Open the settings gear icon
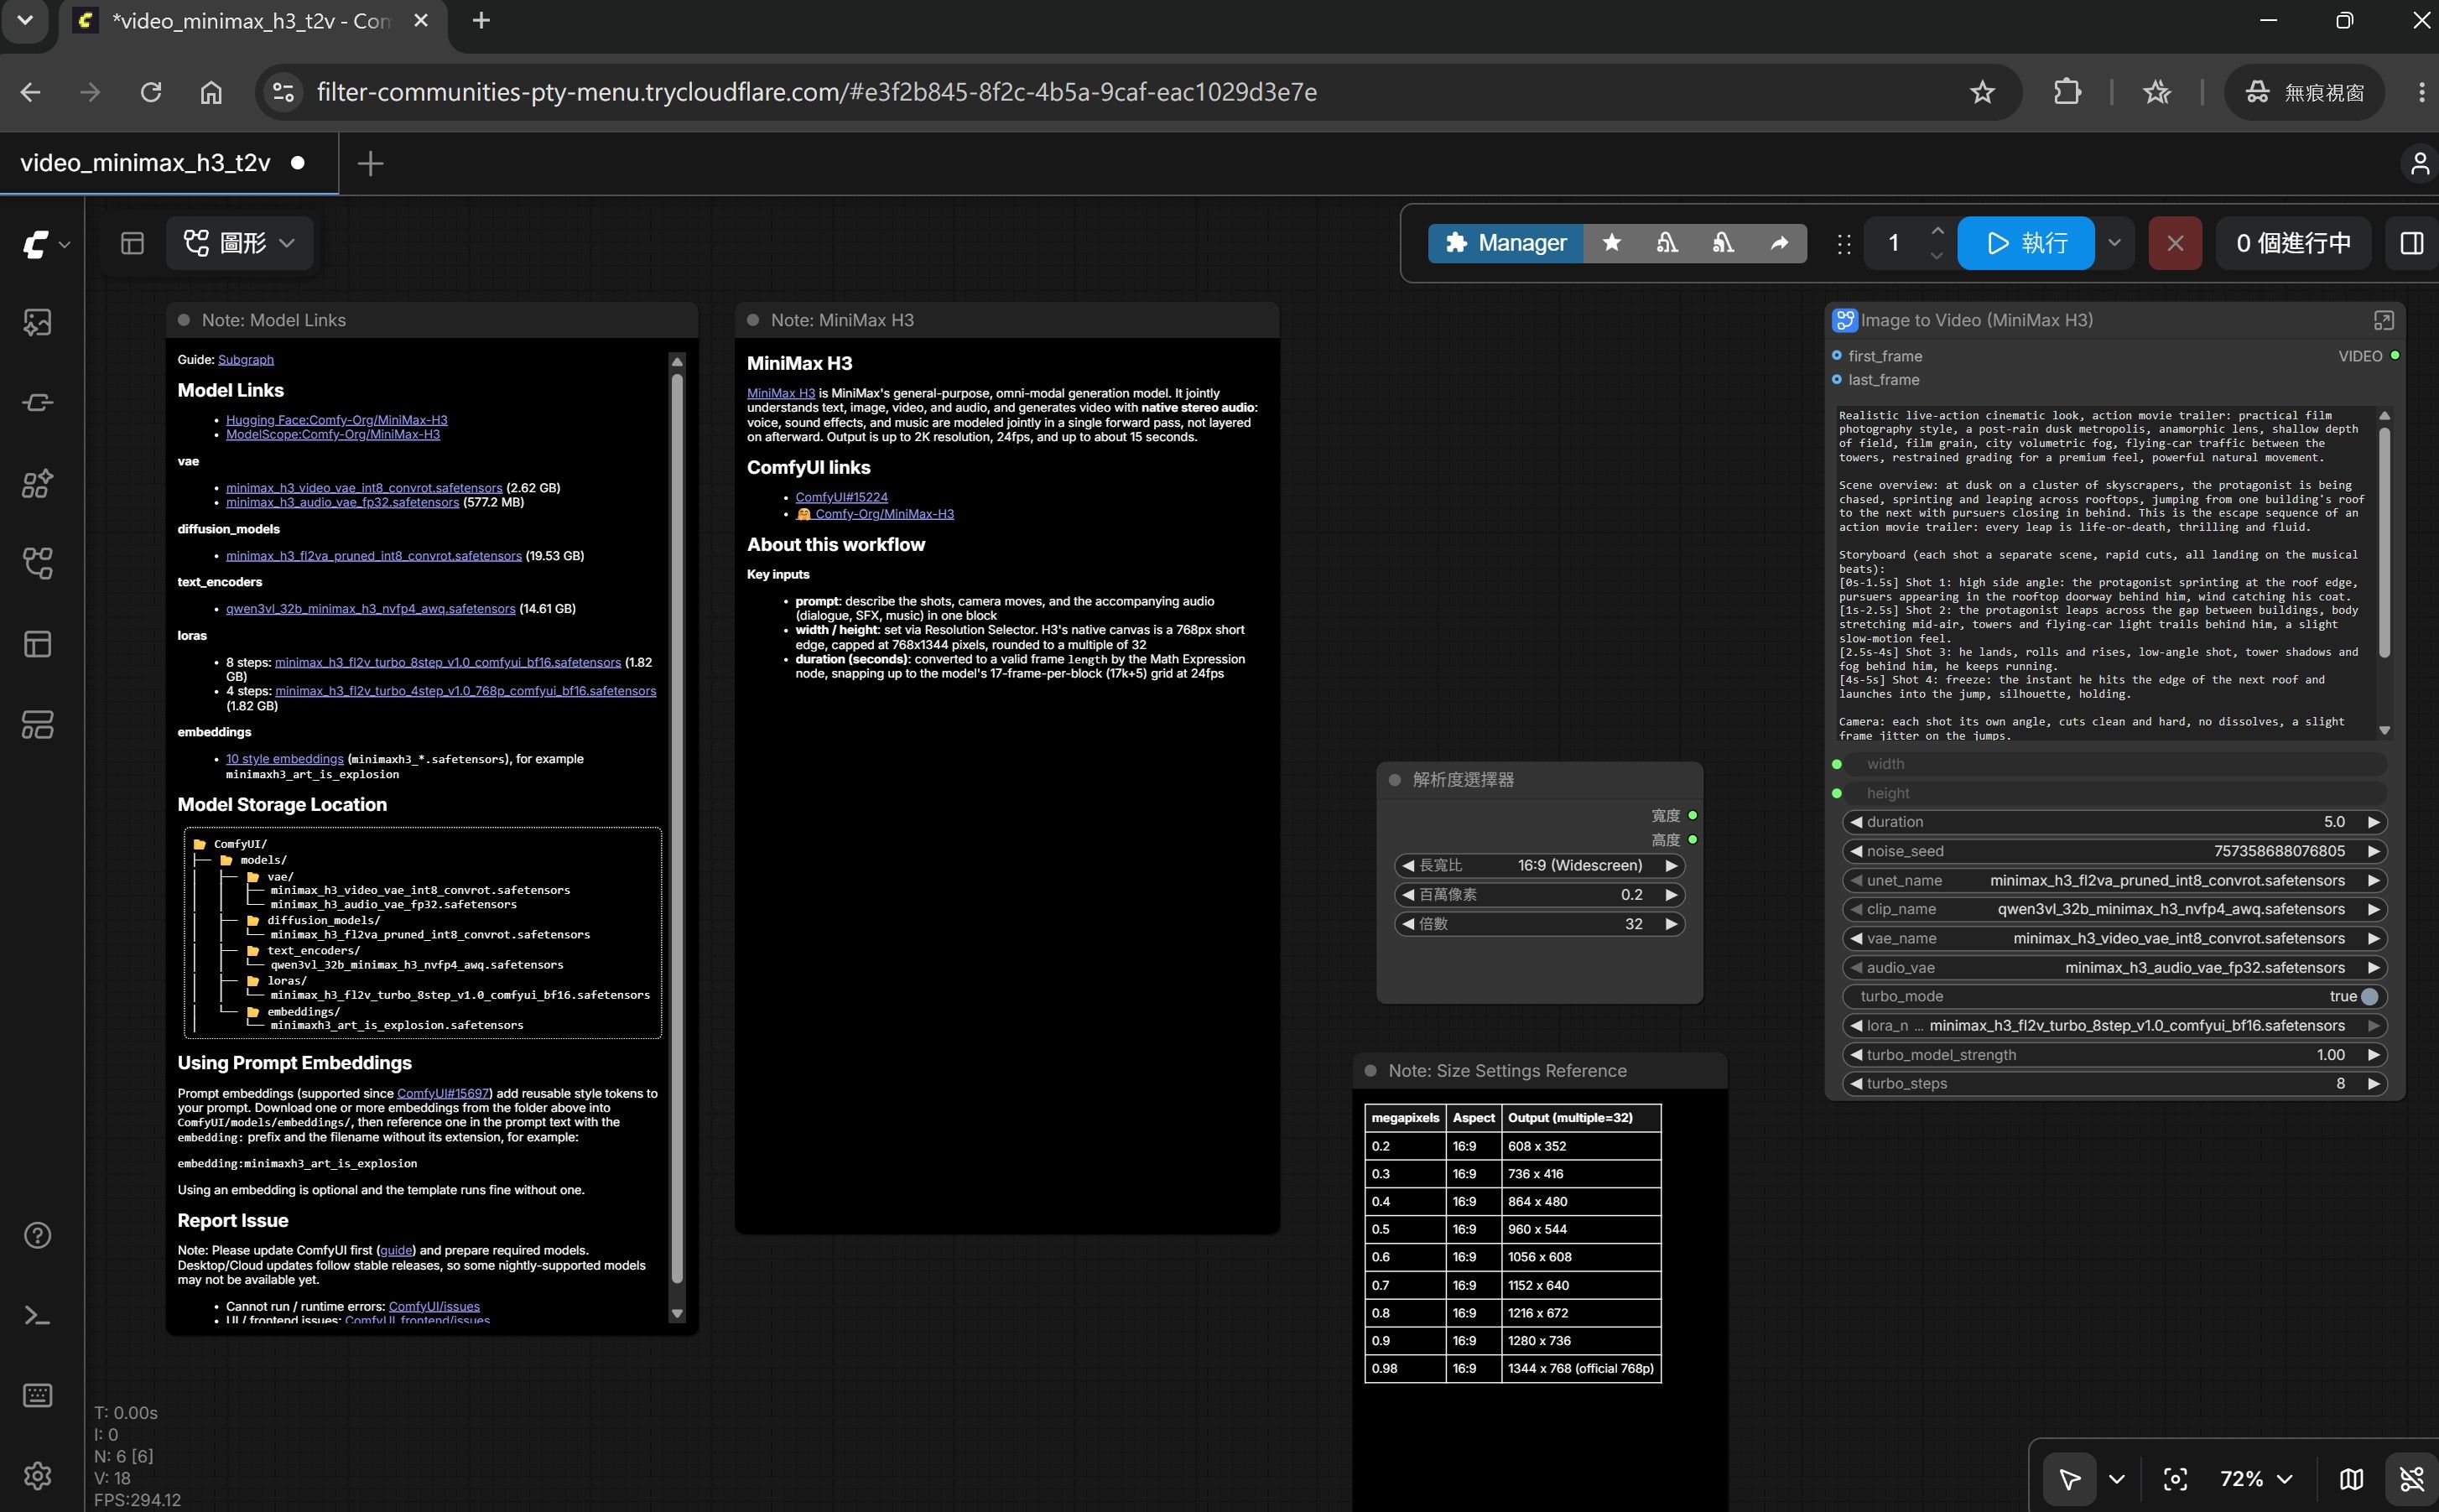The width and height of the screenshot is (2439, 1512). point(38,1475)
